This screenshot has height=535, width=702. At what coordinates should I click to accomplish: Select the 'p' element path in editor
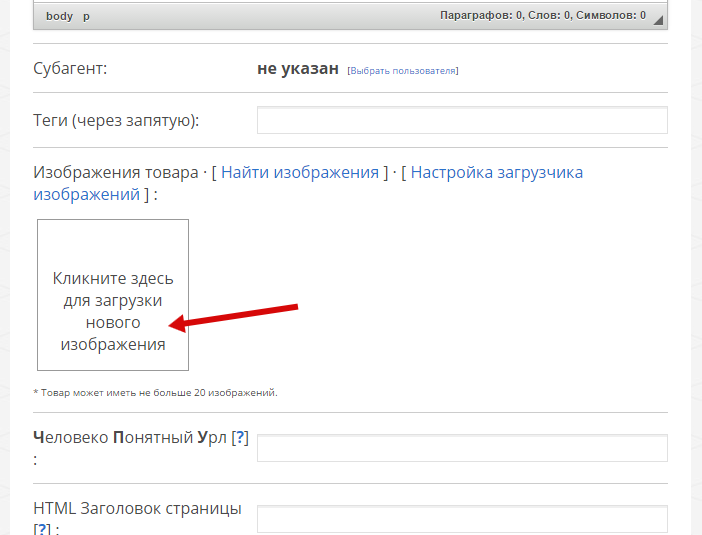86,16
